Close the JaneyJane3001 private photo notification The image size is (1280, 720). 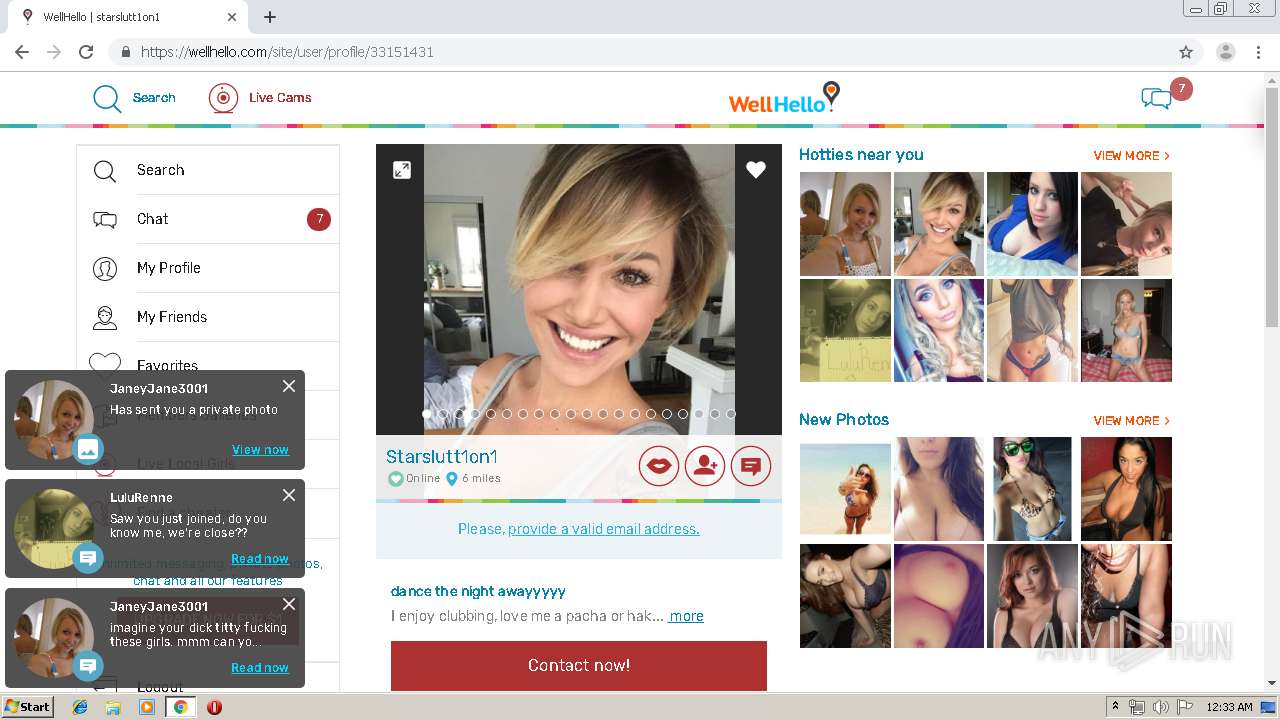[x=289, y=386]
